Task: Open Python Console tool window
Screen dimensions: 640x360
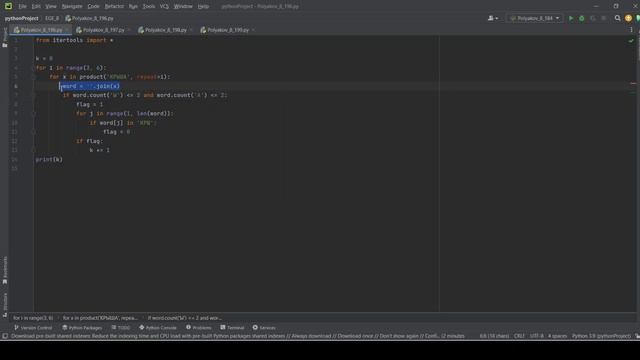Action: (x=158, y=328)
